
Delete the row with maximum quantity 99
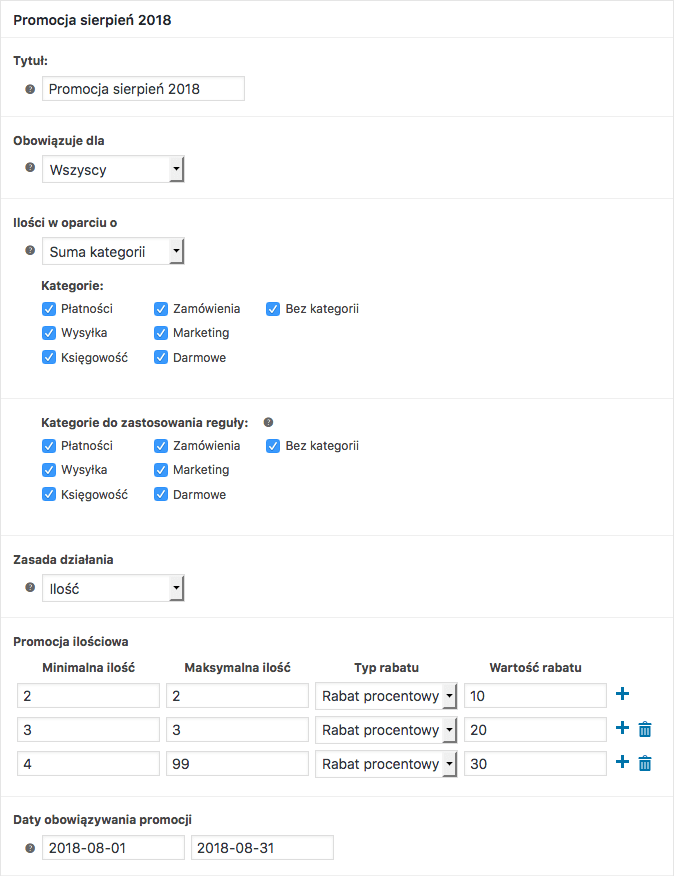click(x=645, y=763)
